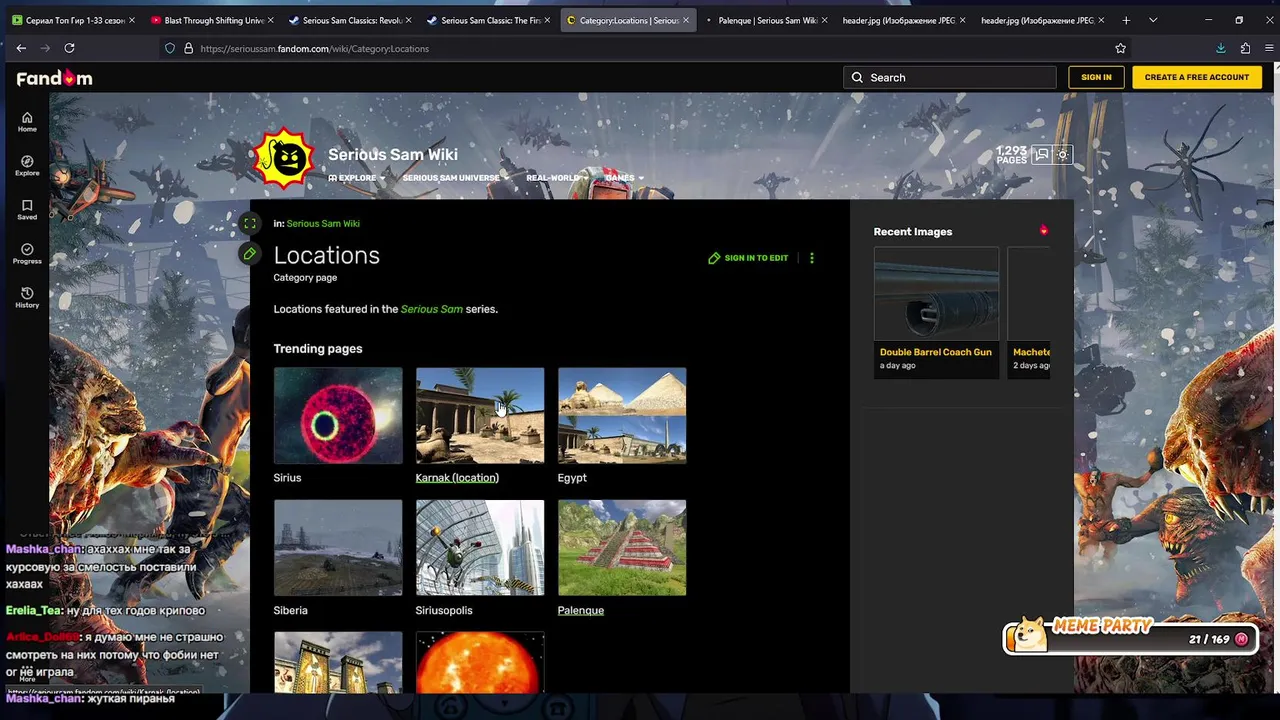Click SIGN IN TO EDIT
Viewport: 1280px width, 720px height.
click(x=748, y=258)
